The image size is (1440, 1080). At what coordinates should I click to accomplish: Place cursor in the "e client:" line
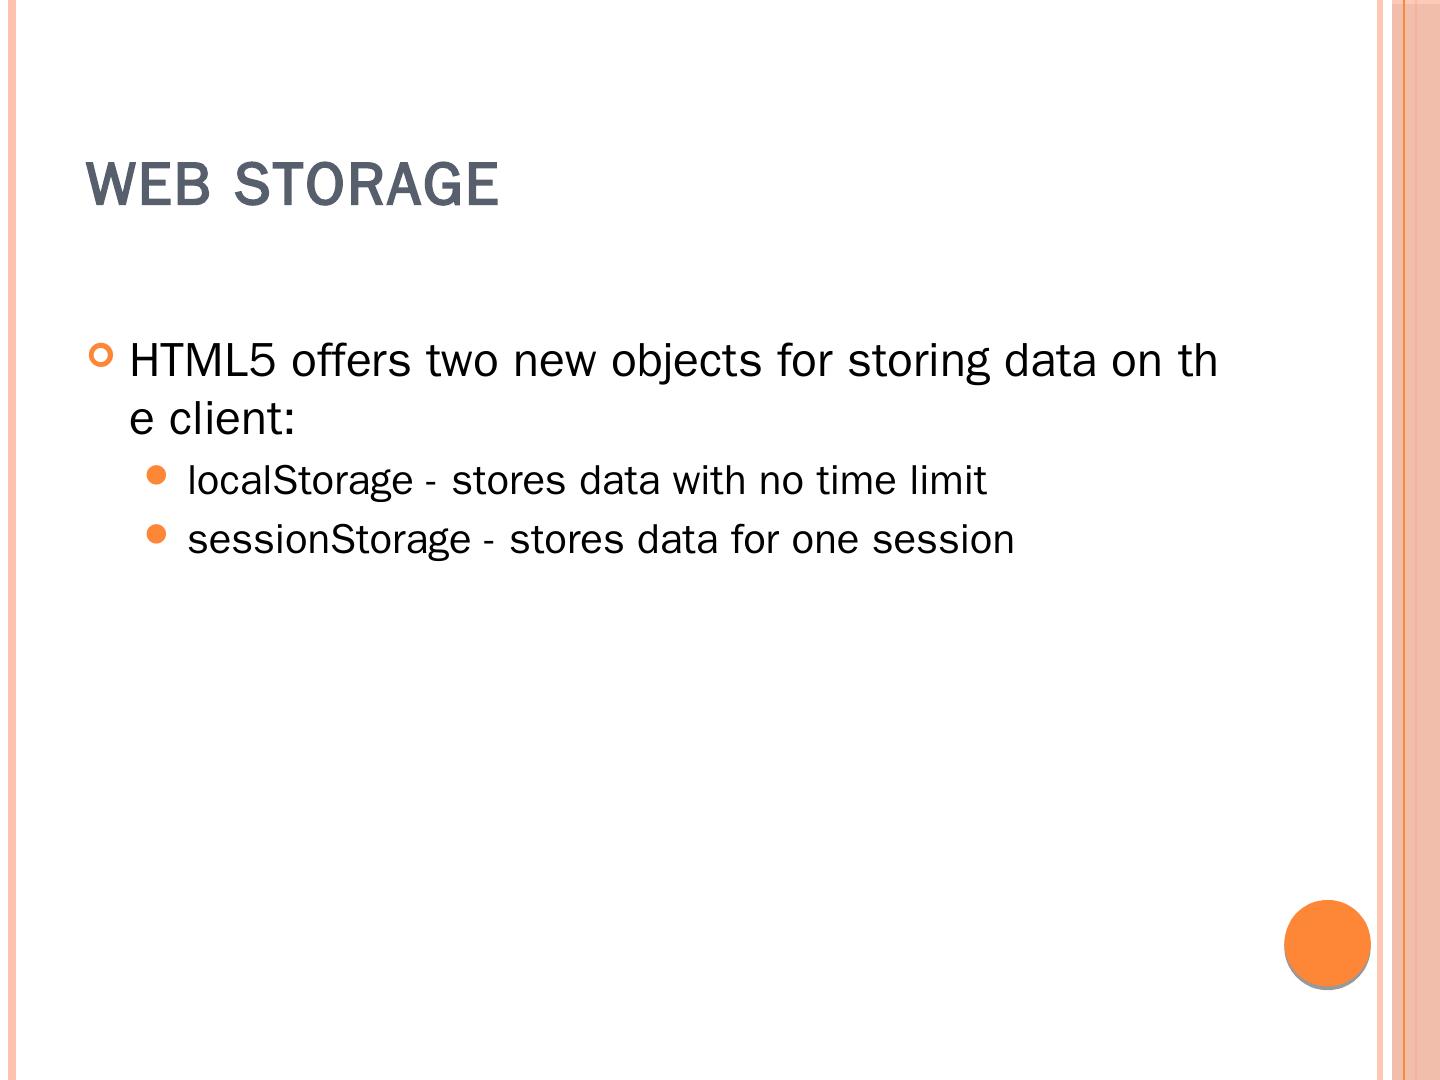pyautogui.click(x=212, y=419)
